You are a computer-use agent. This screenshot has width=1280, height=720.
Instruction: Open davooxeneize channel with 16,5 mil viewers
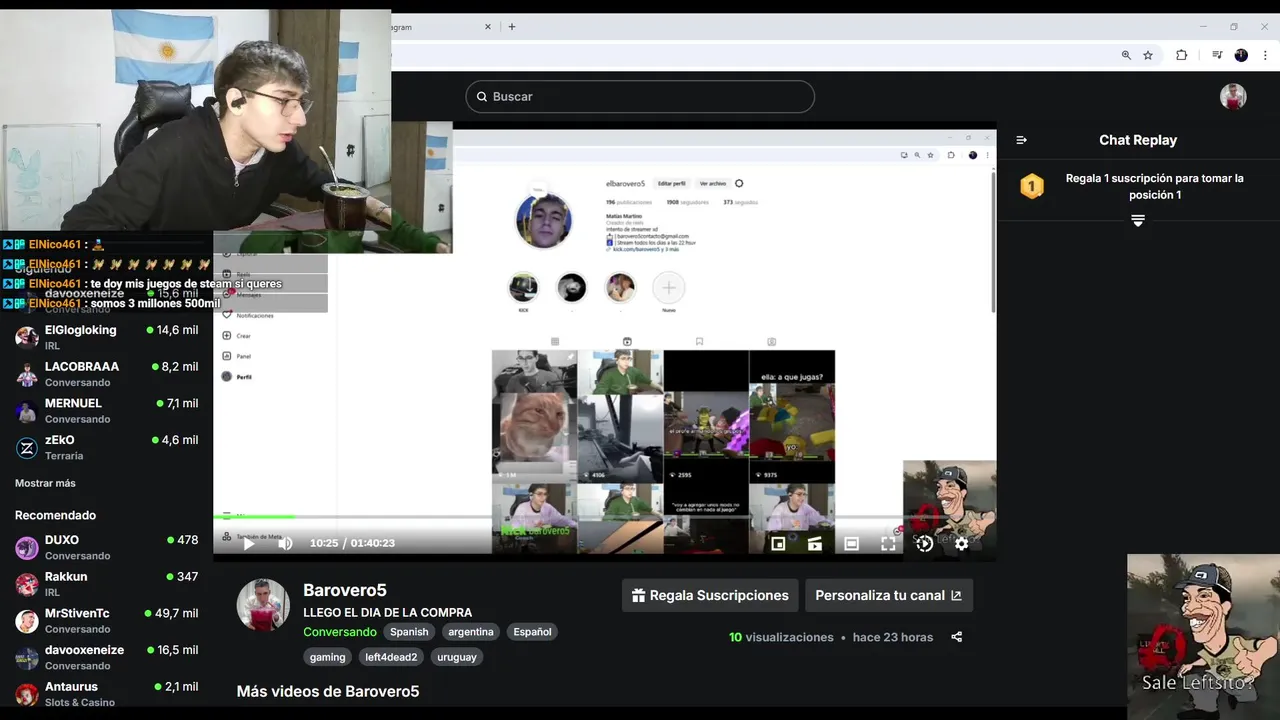click(x=107, y=657)
